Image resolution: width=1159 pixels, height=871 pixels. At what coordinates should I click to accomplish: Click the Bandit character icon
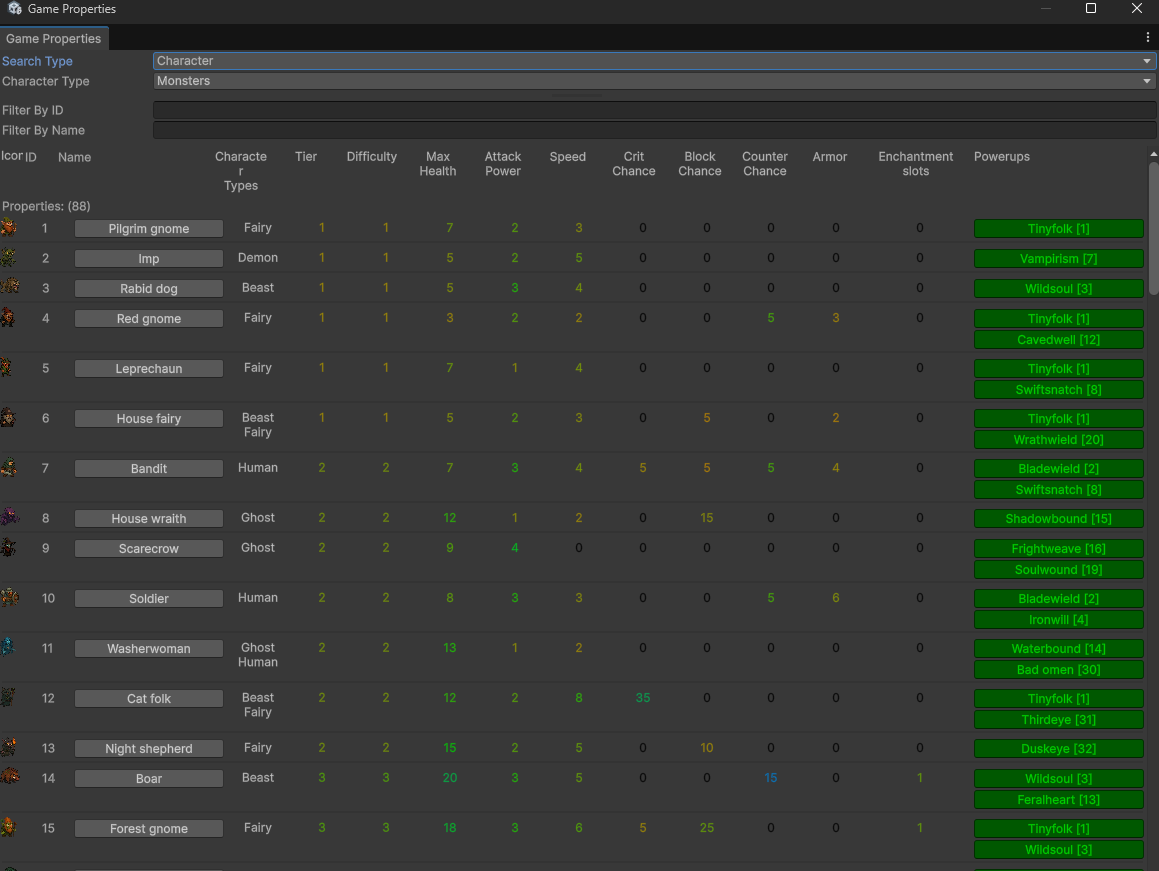(9, 467)
